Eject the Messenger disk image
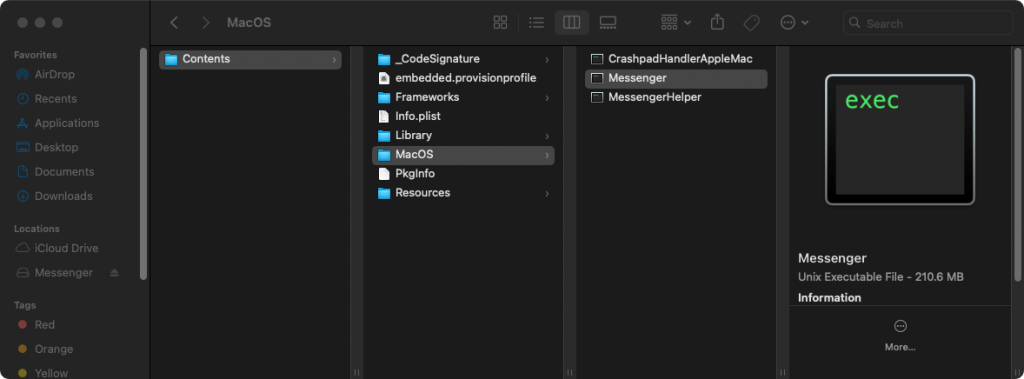The height and width of the screenshot is (379, 1024). (115, 272)
